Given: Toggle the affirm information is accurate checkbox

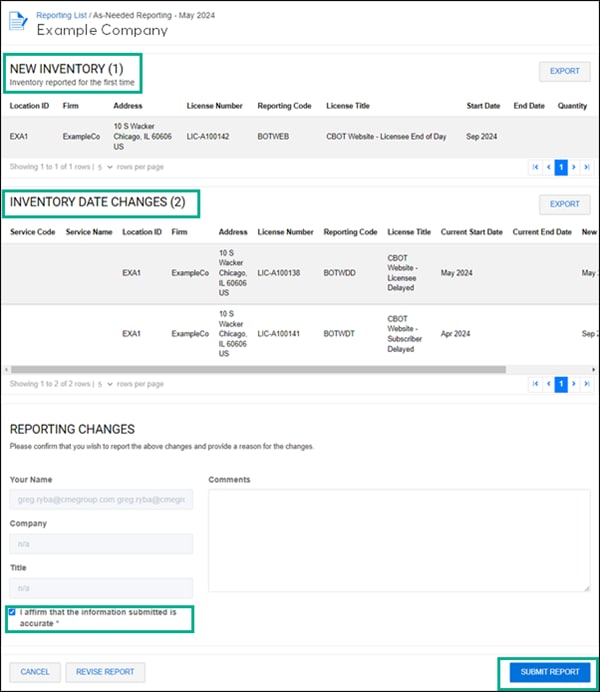Looking at the screenshot, I should 12,612.
